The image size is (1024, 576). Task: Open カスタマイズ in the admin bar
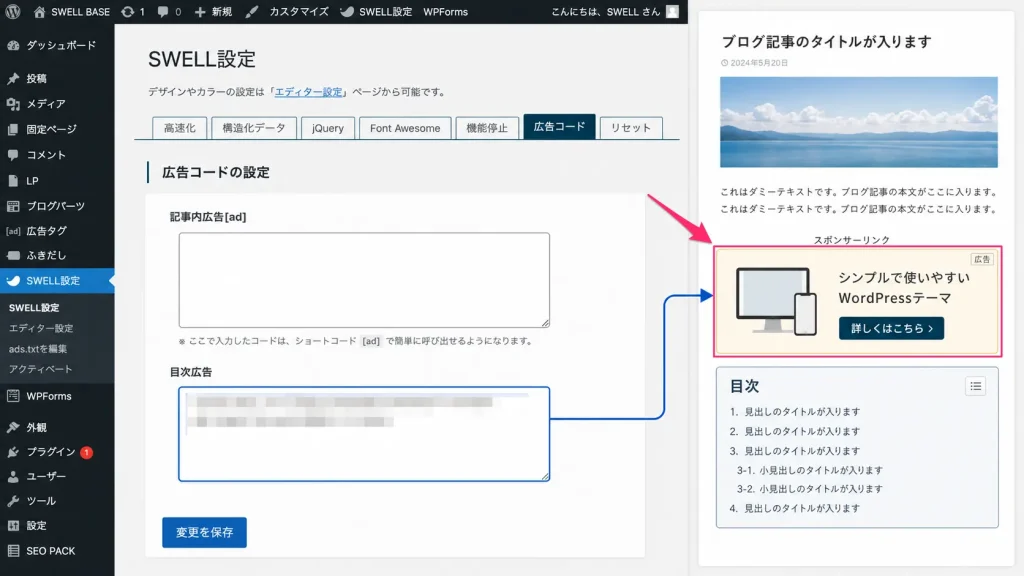pos(287,12)
